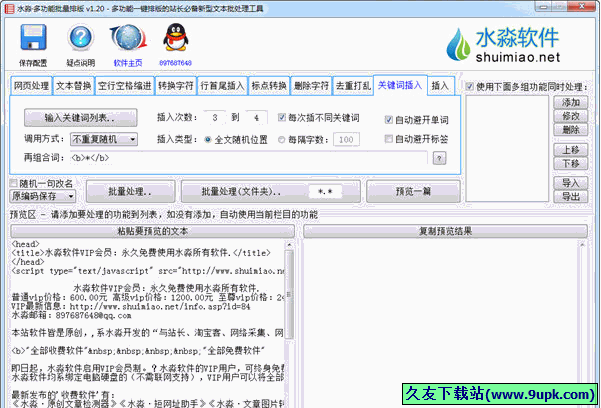Click the app icon in title bar
Image resolution: width=601 pixels, height=408 pixels.
9,8
